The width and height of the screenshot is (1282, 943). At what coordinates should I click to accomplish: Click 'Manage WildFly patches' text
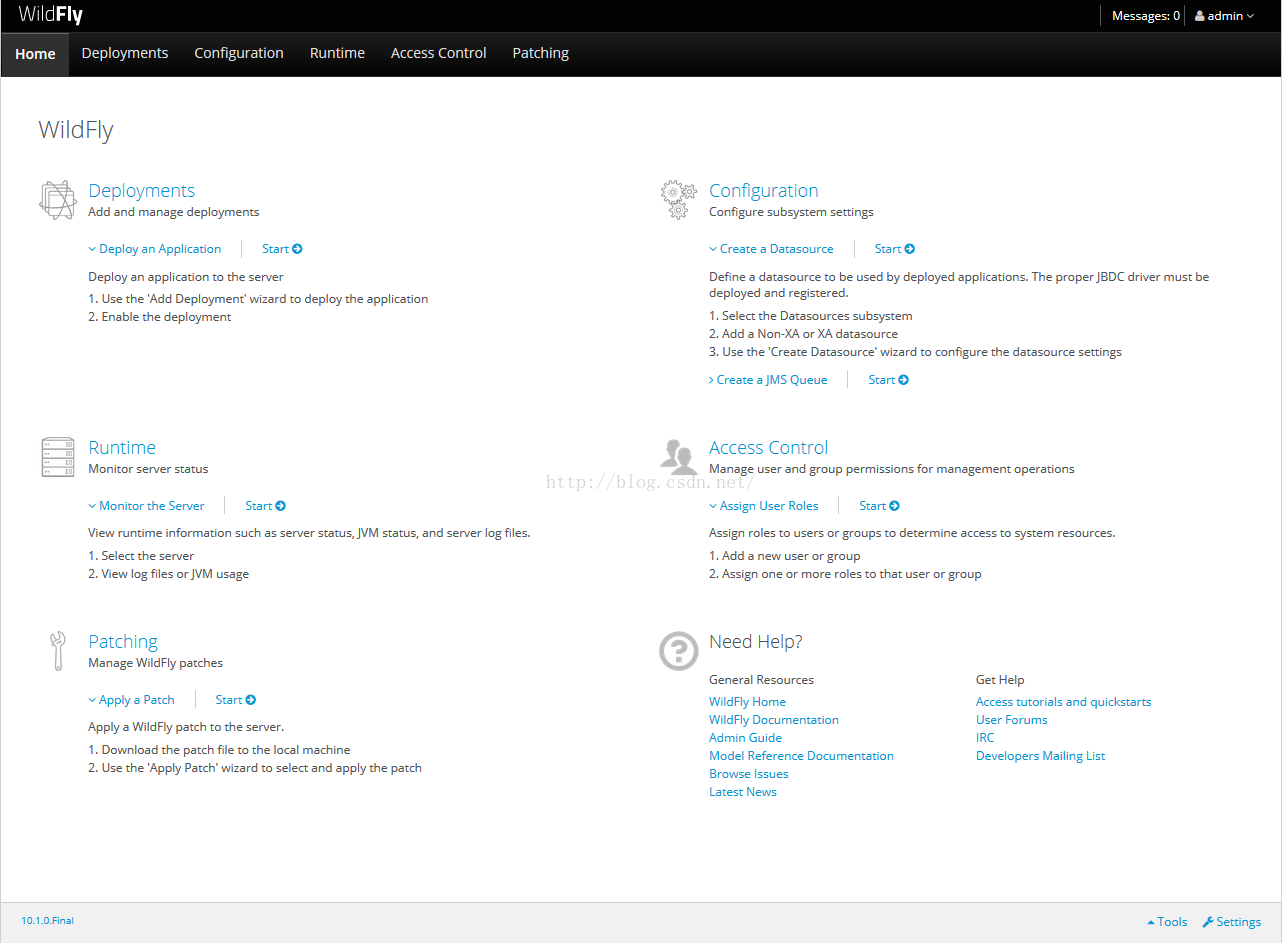156,663
